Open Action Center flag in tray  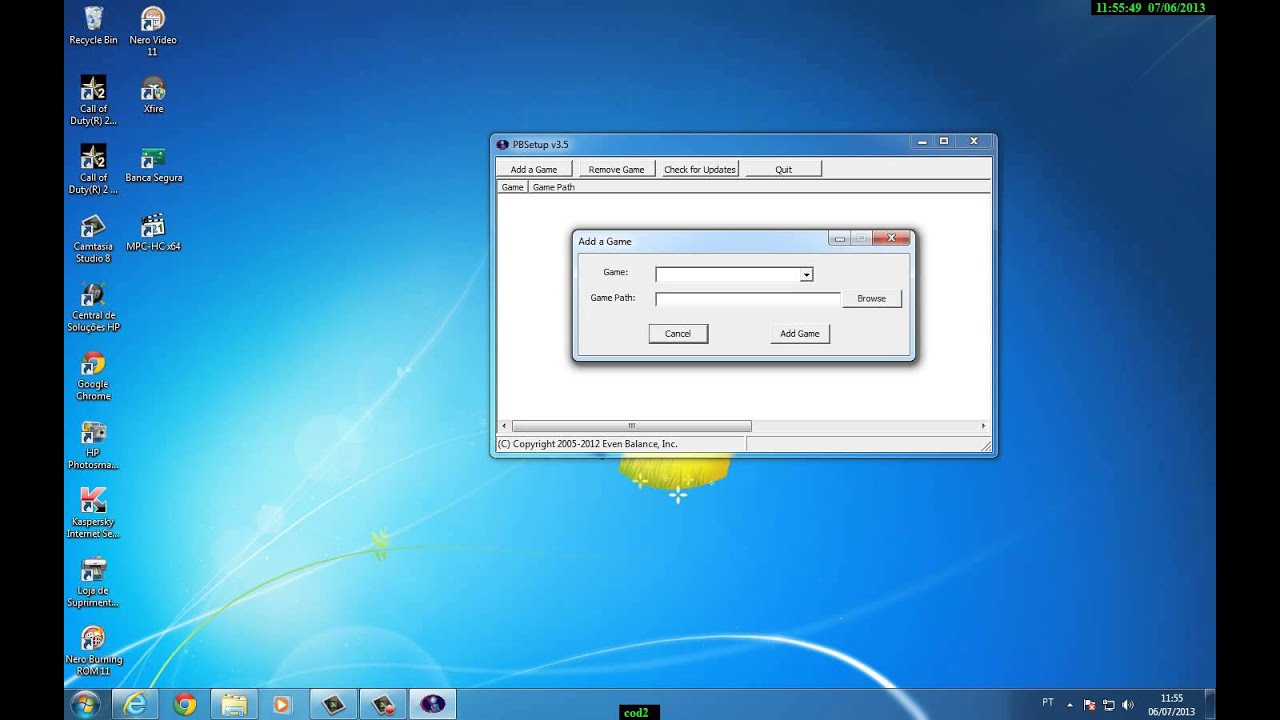point(1090,704)
